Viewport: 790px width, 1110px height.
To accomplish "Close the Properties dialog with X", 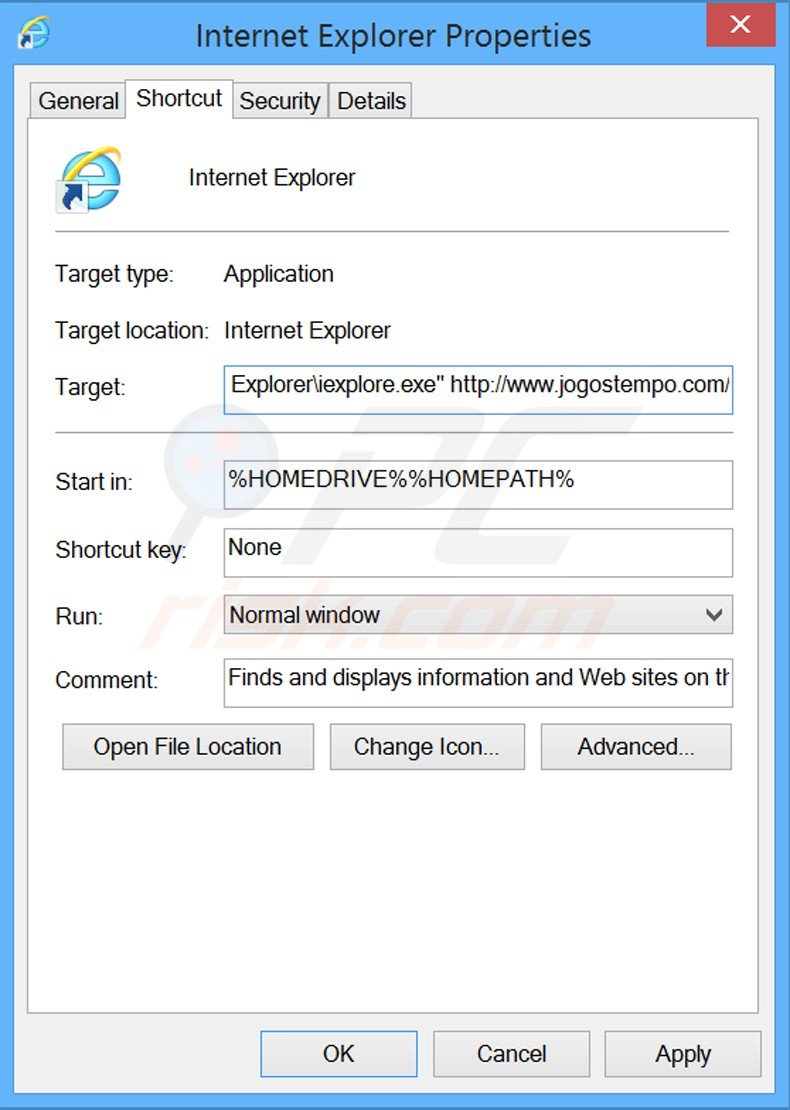I will (740, 25).
